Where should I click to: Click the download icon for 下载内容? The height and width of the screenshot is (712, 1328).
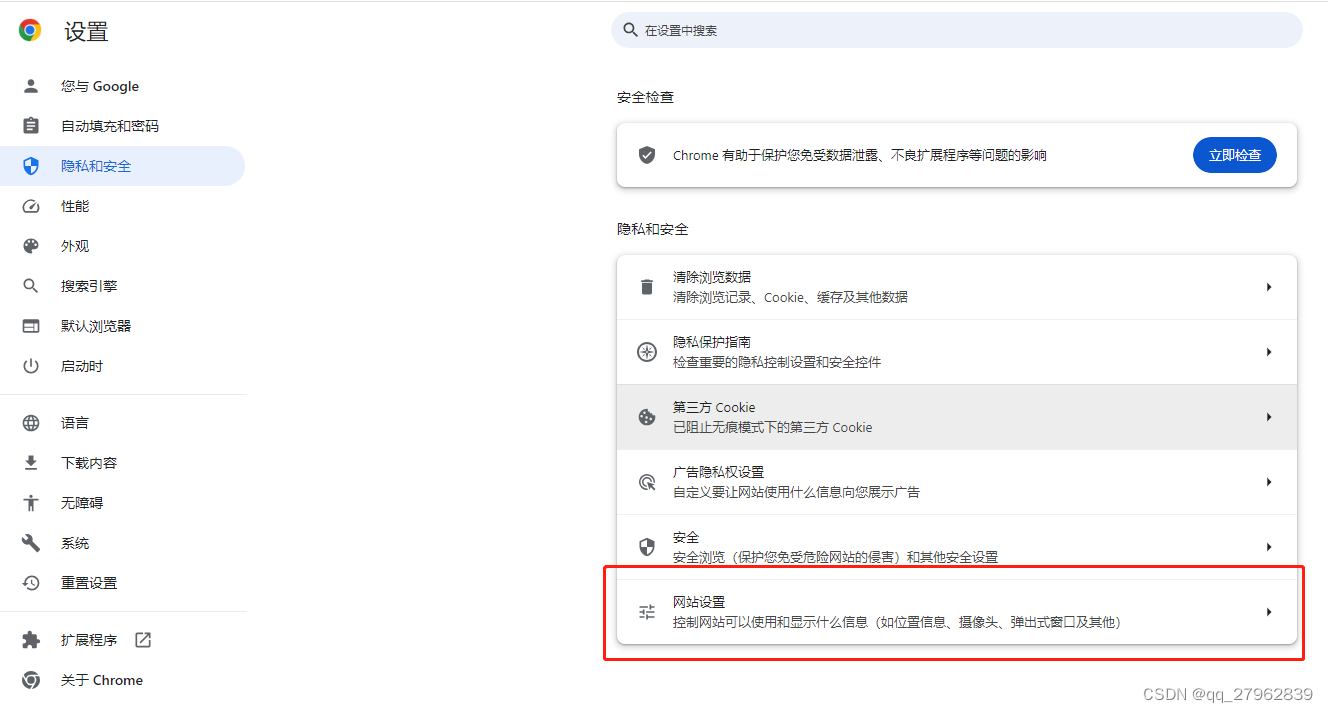pos(31,463)
